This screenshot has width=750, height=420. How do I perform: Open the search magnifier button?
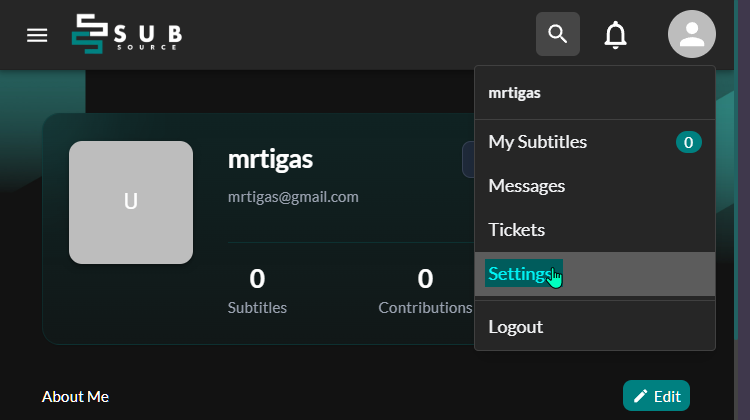click(558, 35)
